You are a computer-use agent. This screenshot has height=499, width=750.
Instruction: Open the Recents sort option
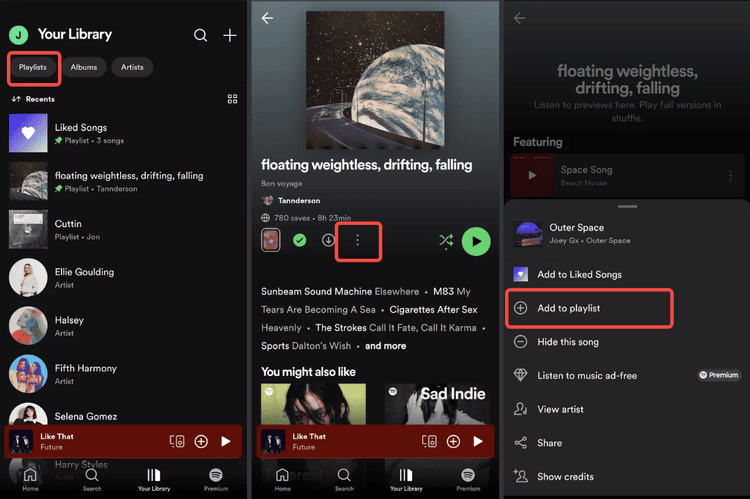[x=33, y=99]
